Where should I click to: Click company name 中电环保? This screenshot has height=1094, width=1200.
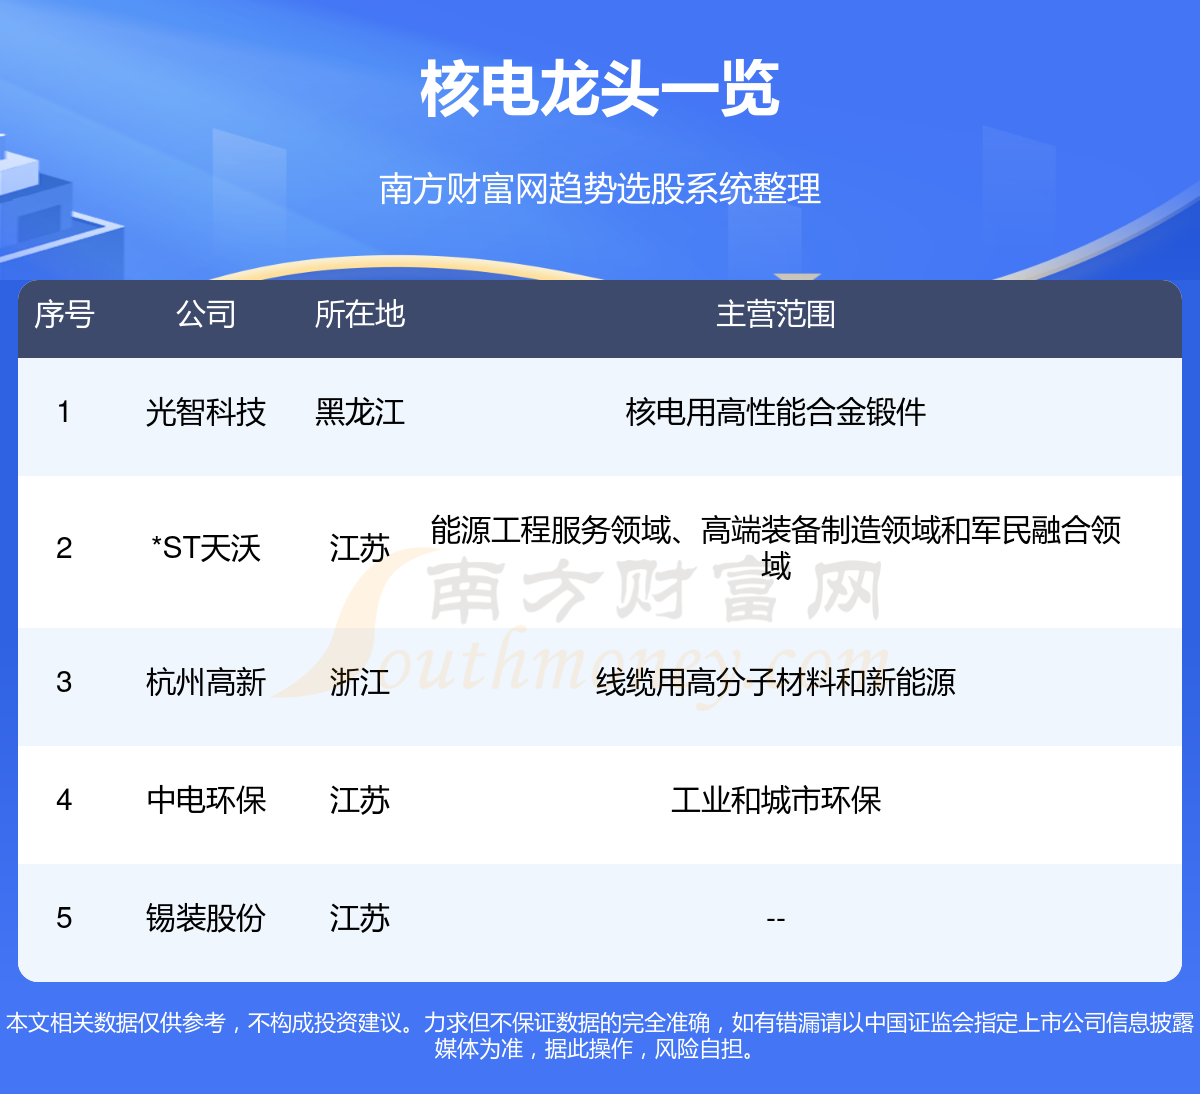[206, 800]
